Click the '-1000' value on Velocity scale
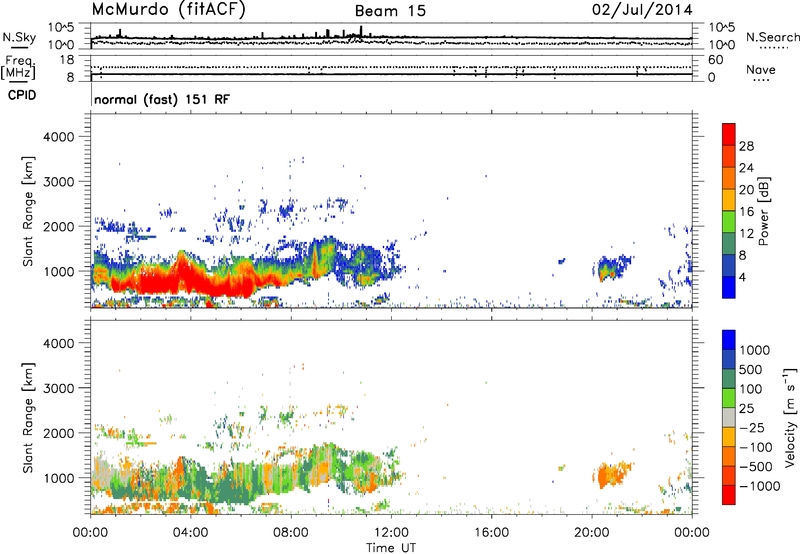Viewport: 800px width, 554px height. [759, 486]
